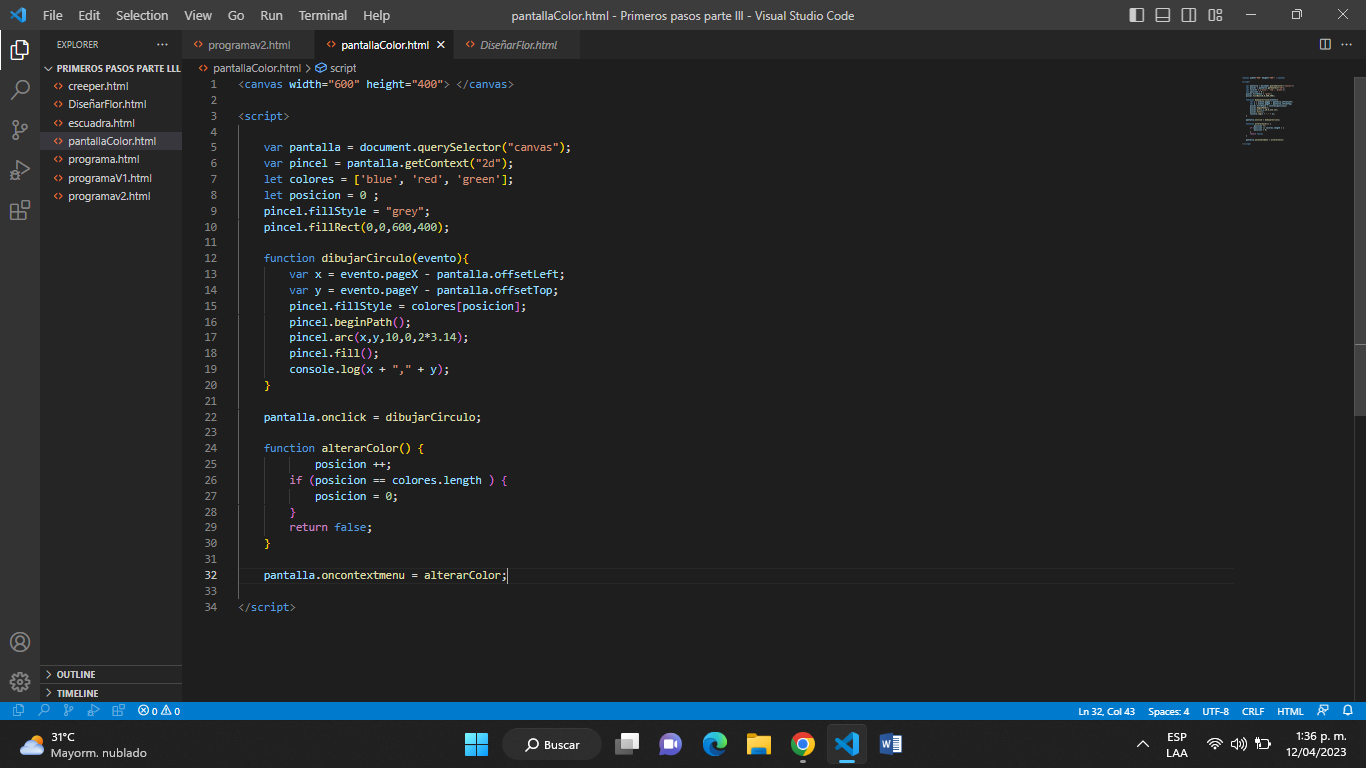Open Explorer views and more actions ellipsis

(x=163, y=45)
